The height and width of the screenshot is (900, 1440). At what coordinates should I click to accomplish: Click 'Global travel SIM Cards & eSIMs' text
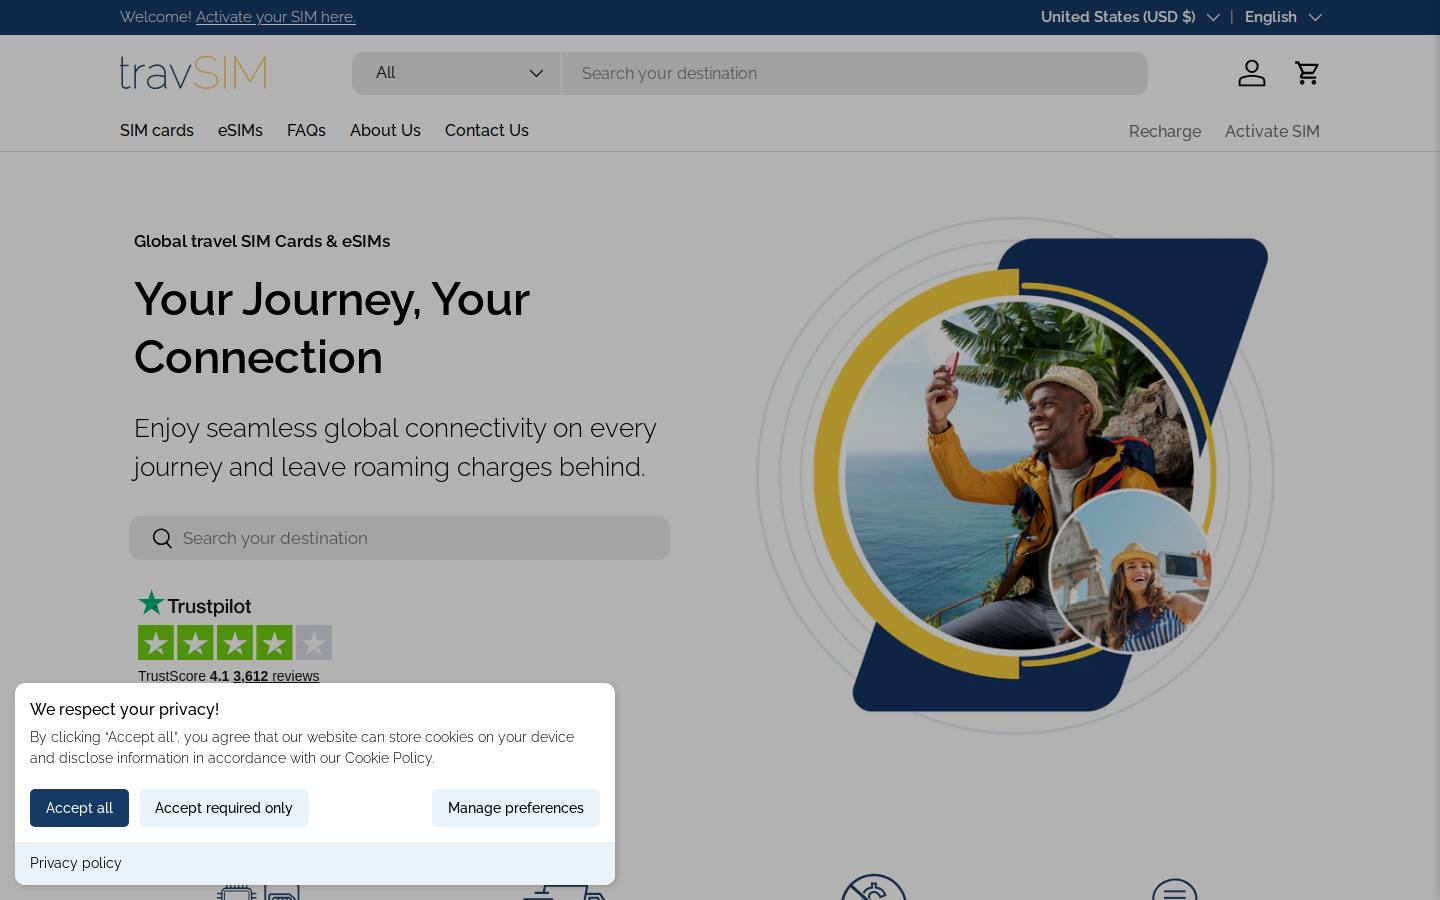[262, 241]
